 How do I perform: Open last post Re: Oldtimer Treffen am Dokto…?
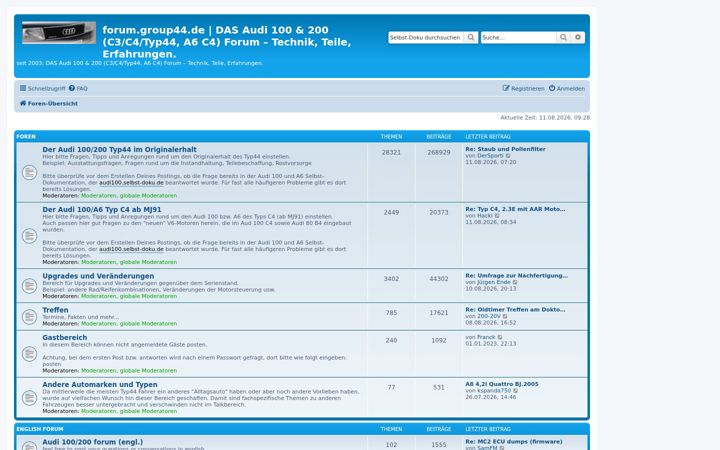(515, 309)
